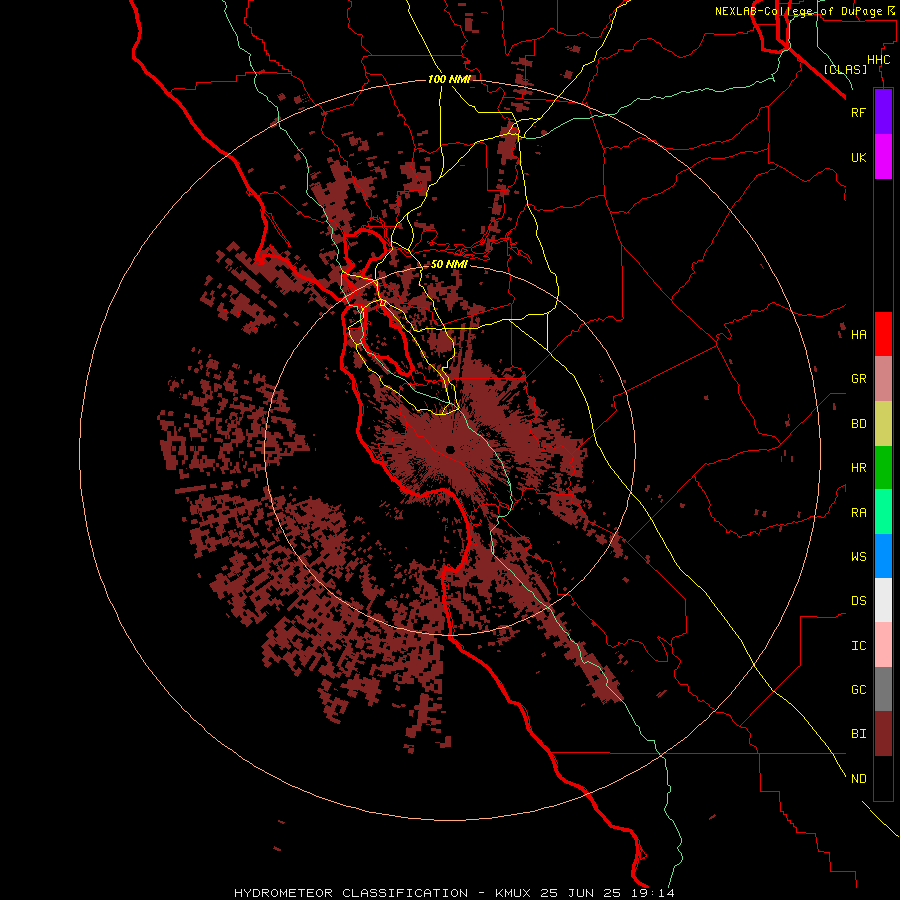900x900 pixels.
Task: Click the 50 NMI range ring label
Action: click(449, 264)
